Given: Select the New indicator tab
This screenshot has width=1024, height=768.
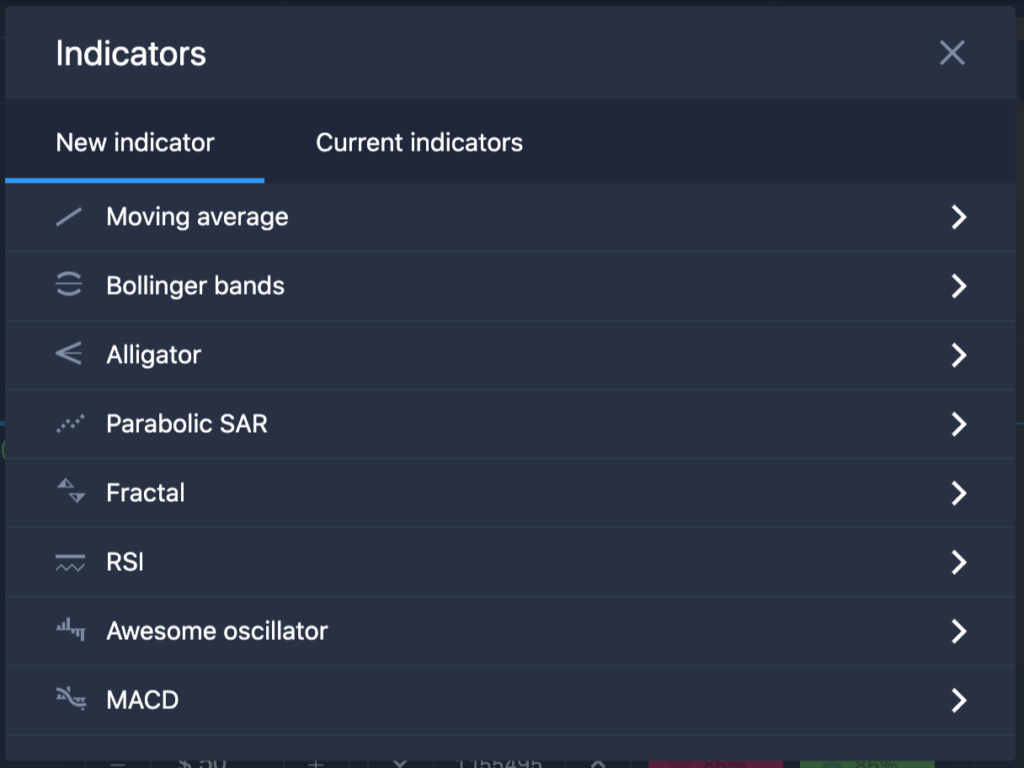Looking at the screenshot, I should pyautogui.click(x=135, y=142).
